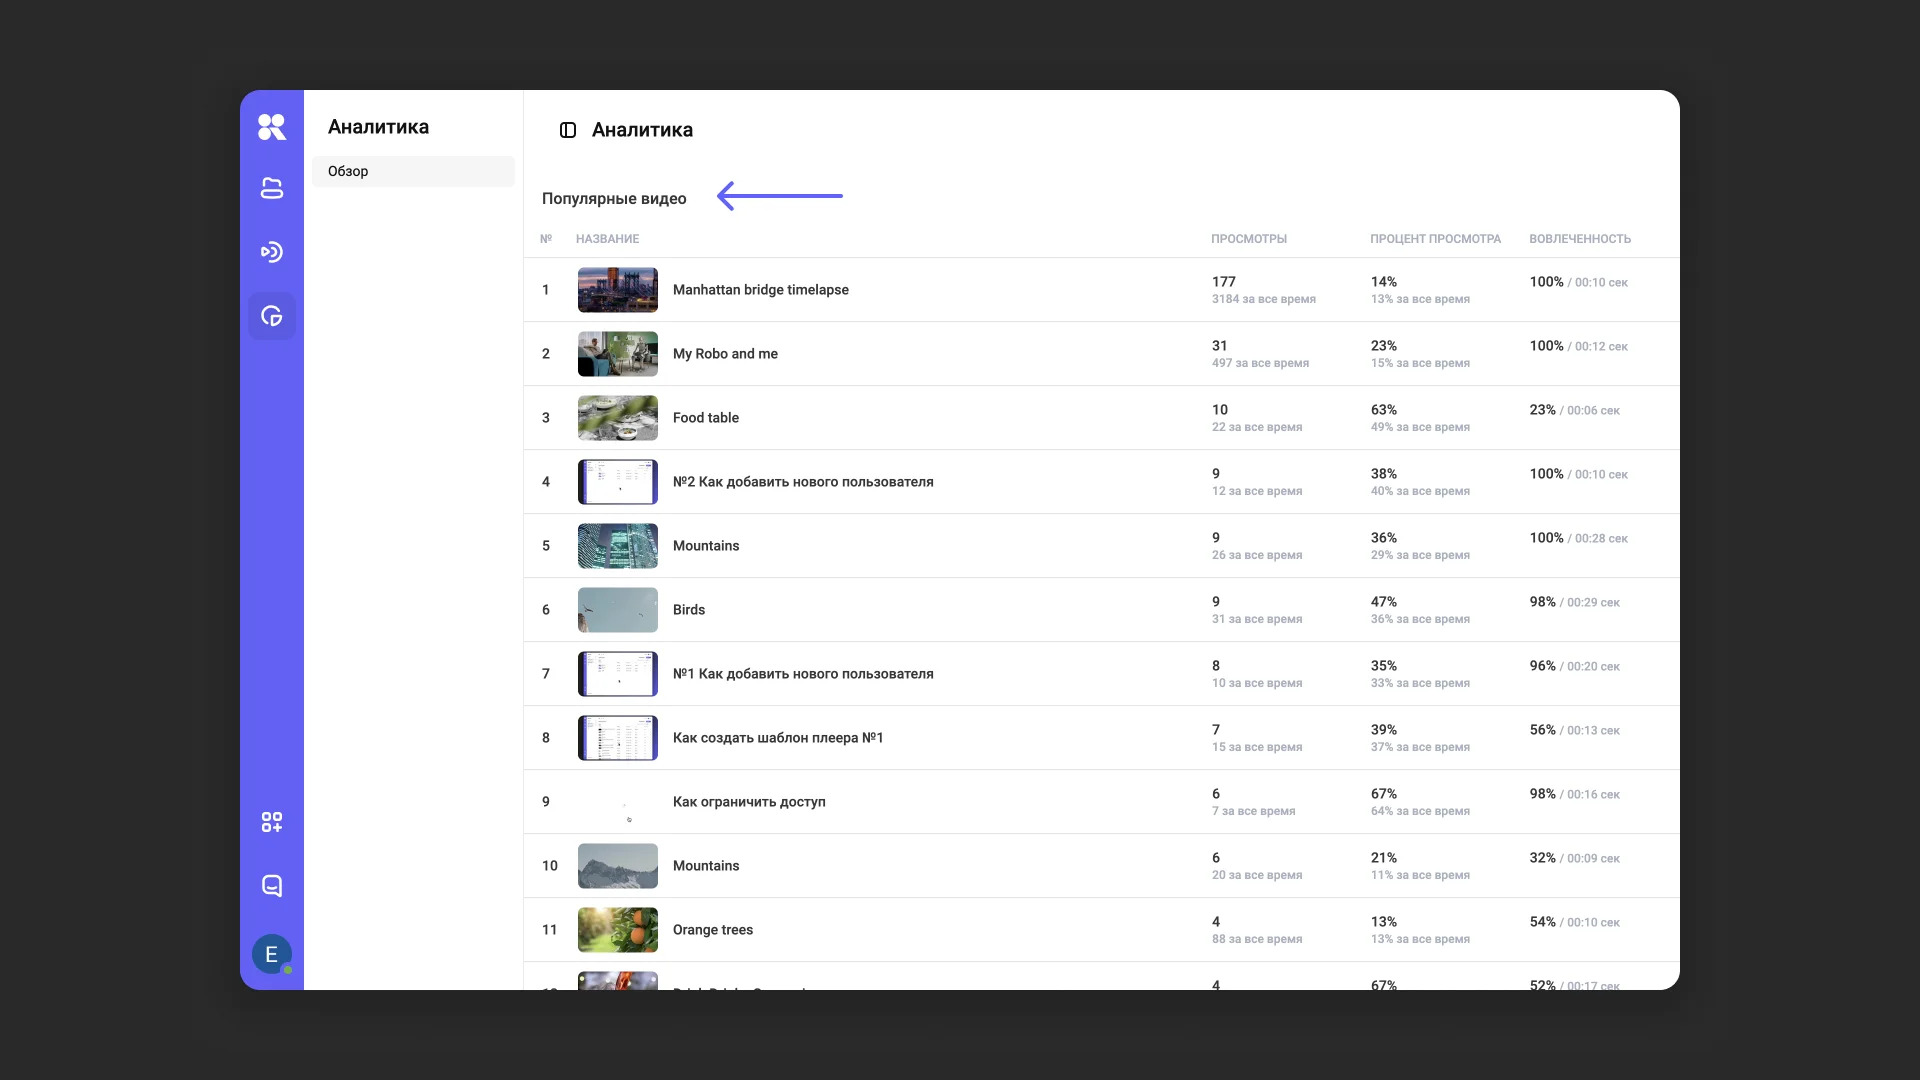Screen dimensions: 1920x1080
Task: Click the four-leaf app logo icon
Action: coord(271,127)
